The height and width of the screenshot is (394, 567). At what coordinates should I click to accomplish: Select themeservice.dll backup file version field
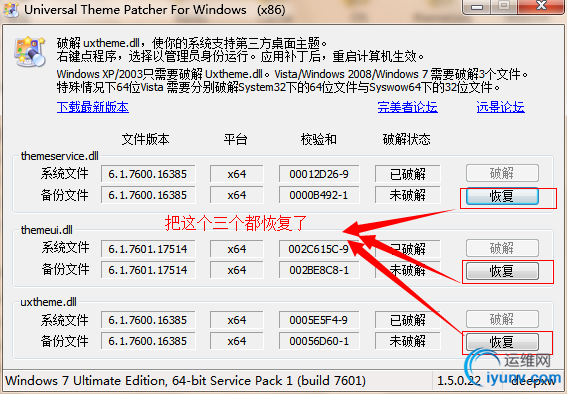(x=148, y=195)
